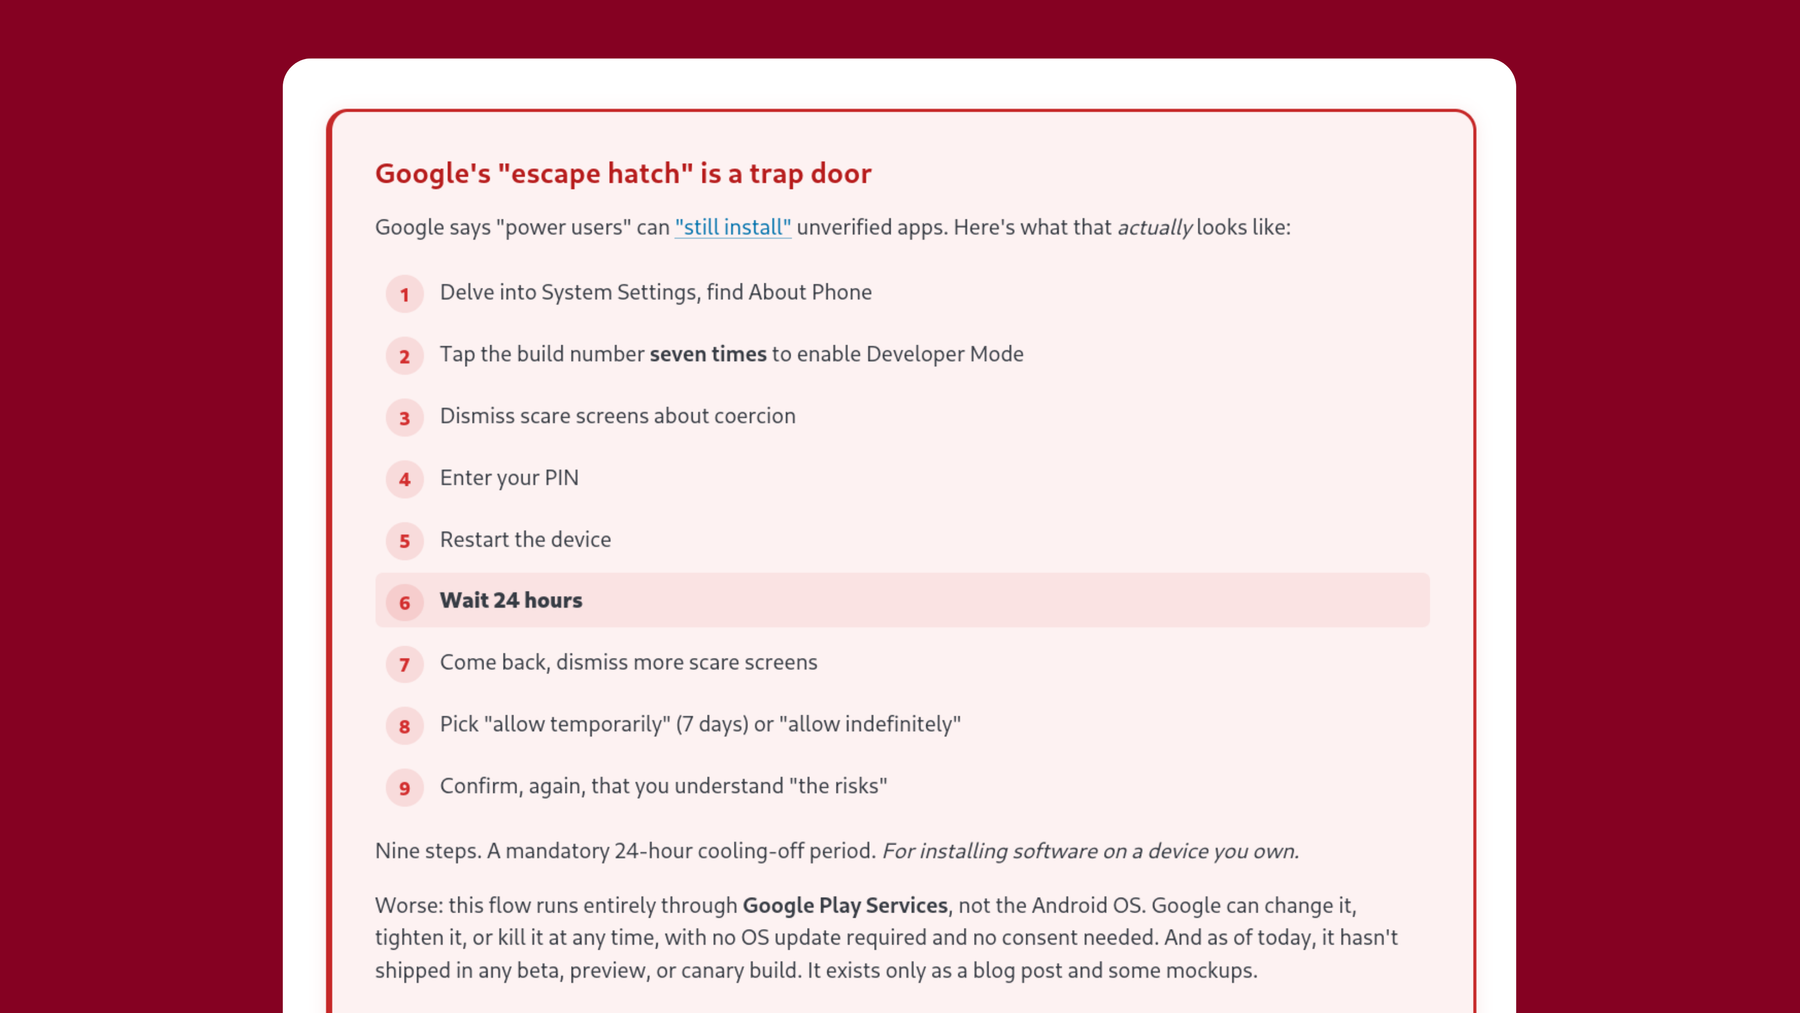Click the circled number 4 badge
Screen dimensions: 1800x1013
pos(405,479)
